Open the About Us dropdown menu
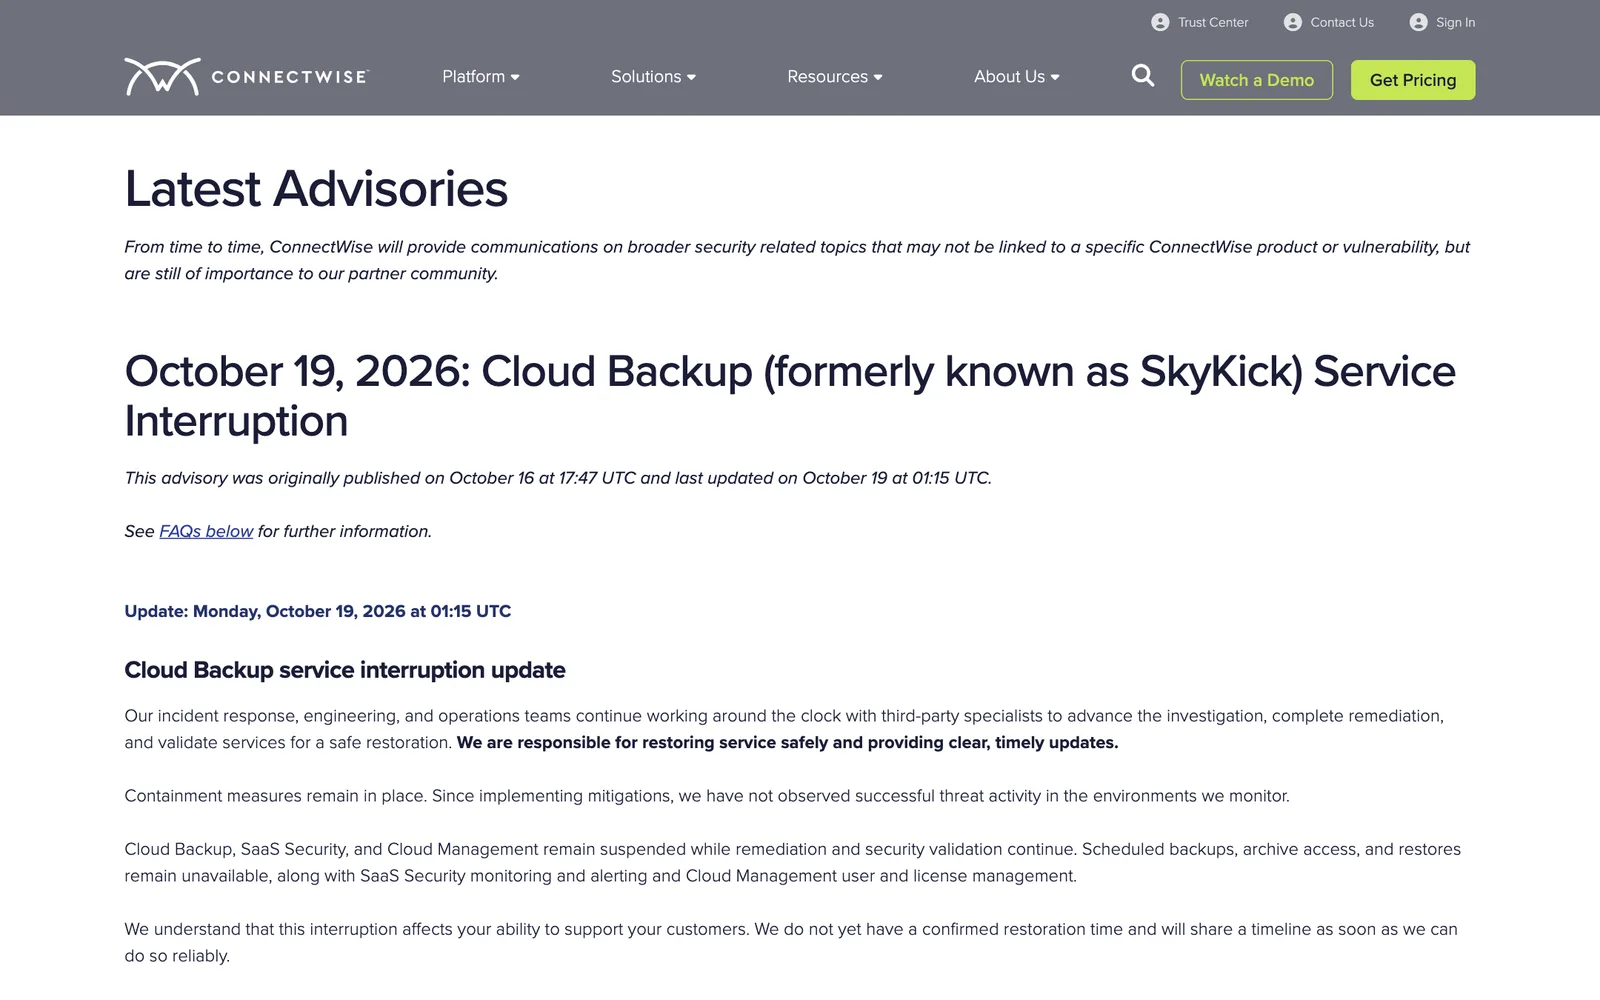Viewport: 1600px width, 1000px height. [1017, 77]
